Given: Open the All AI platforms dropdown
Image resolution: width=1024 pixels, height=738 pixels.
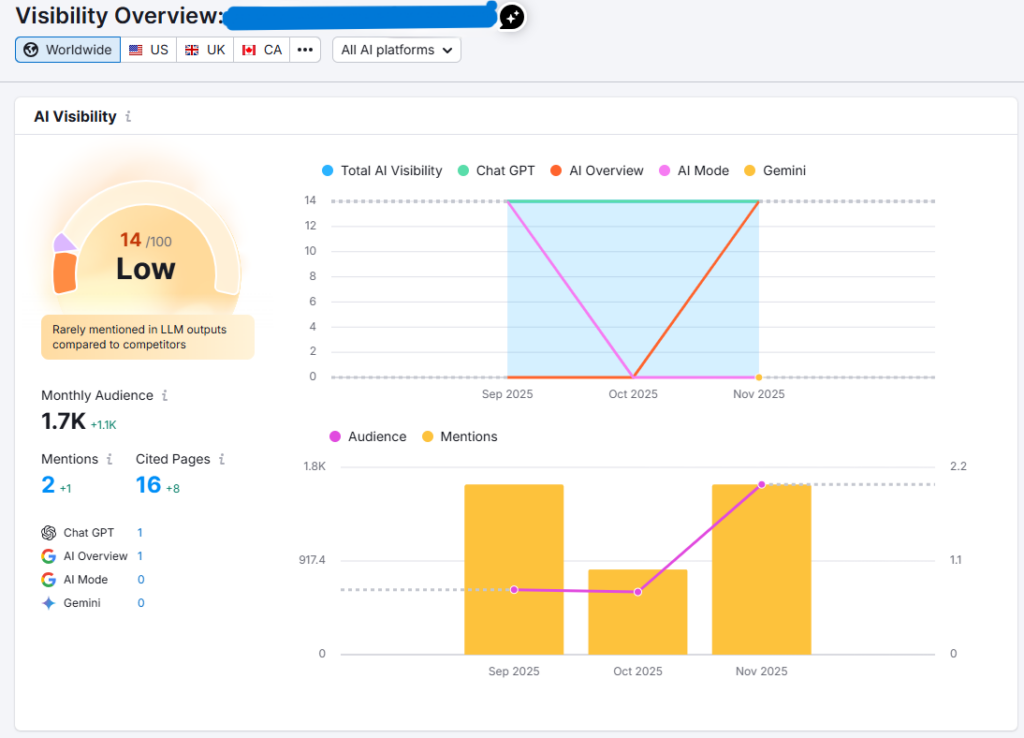Looking at the screenshot, I should pos(396,50).
